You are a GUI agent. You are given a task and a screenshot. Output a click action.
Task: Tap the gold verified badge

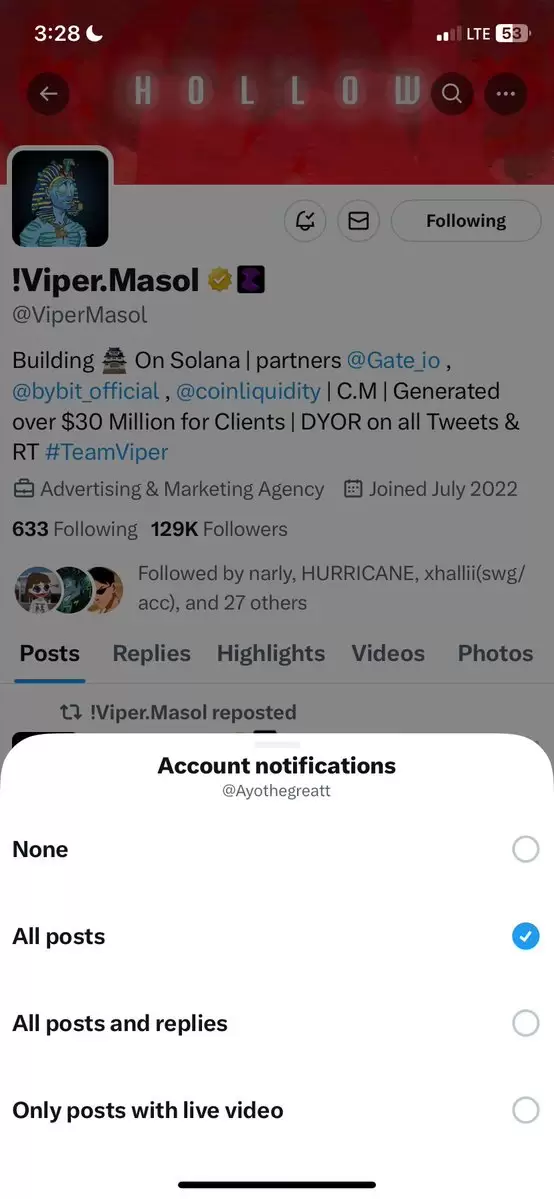click(220, 281)
